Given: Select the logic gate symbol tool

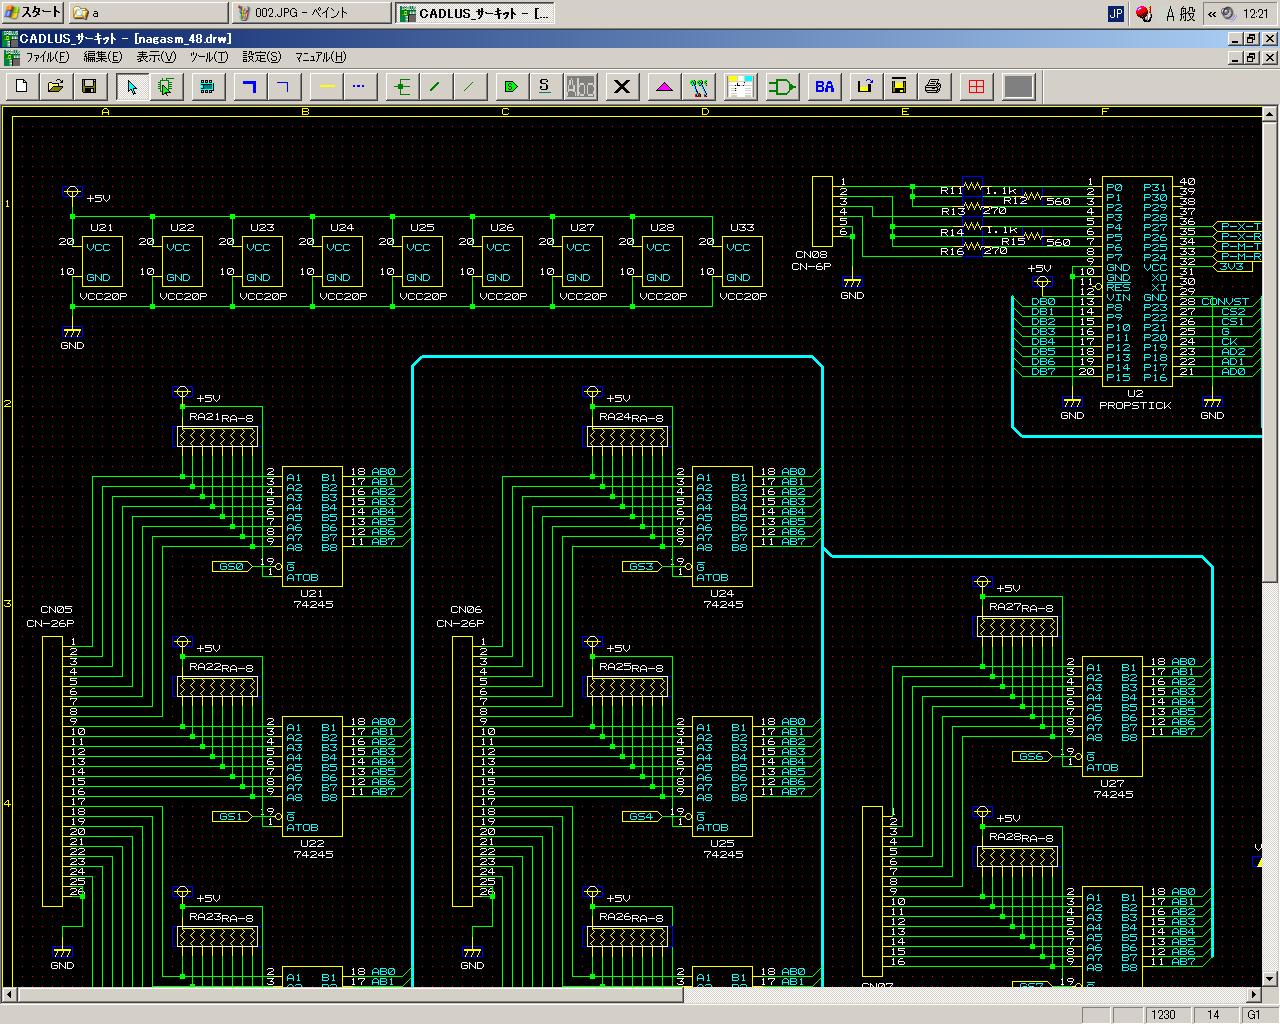Looking at the screenshot, I should tap(781, 87).
